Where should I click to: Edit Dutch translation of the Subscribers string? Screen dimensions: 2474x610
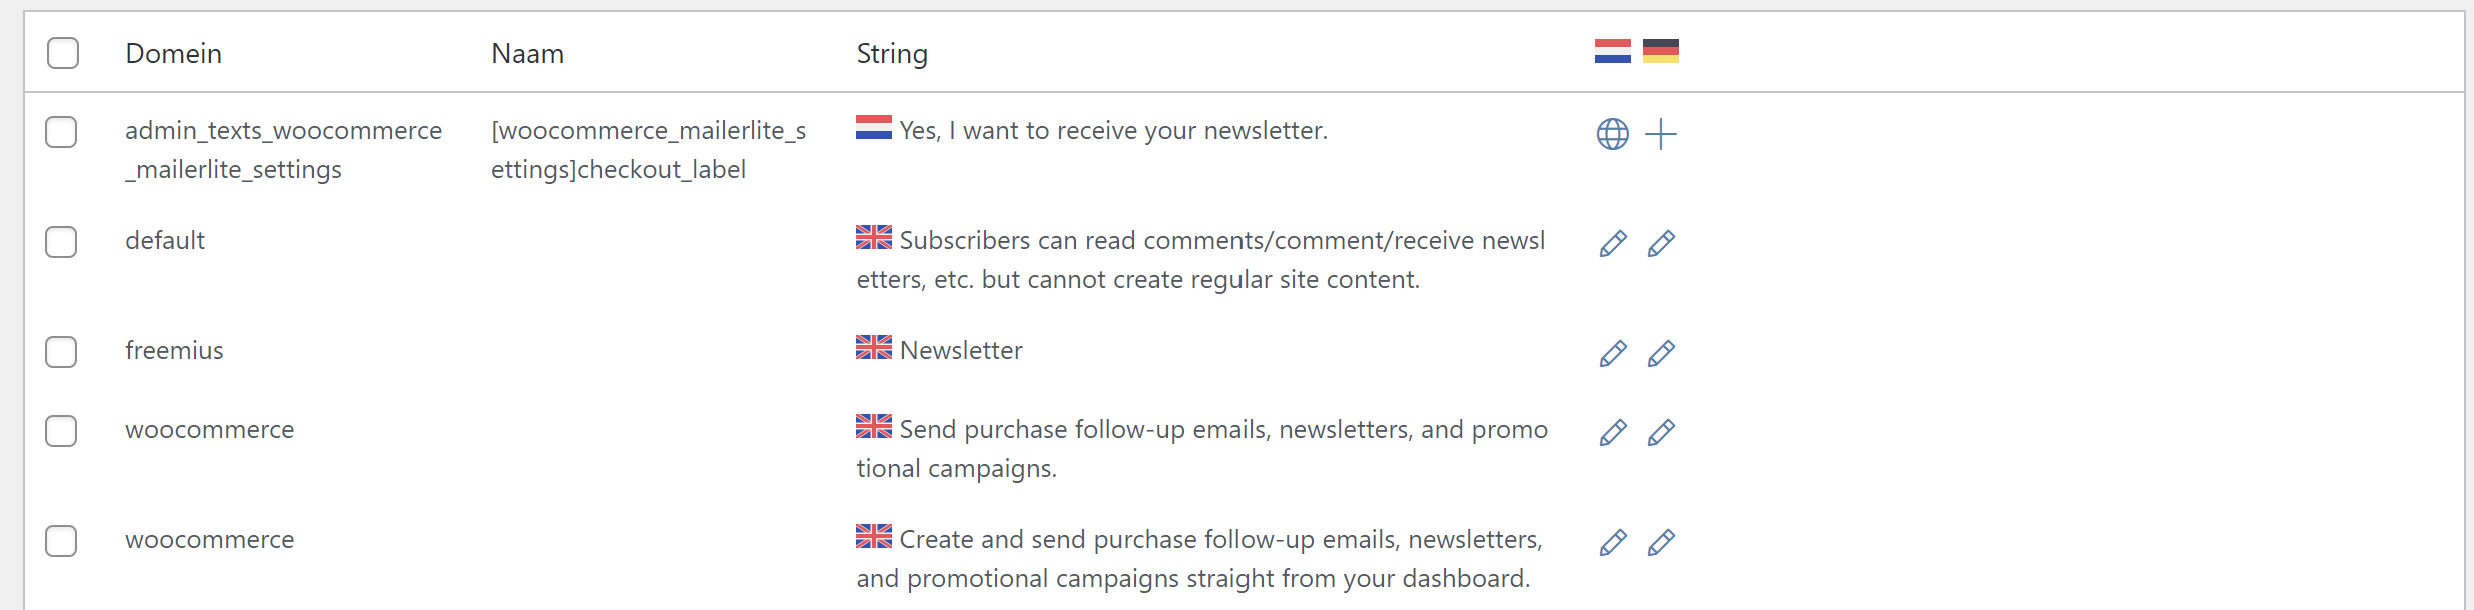[1613, 244]
